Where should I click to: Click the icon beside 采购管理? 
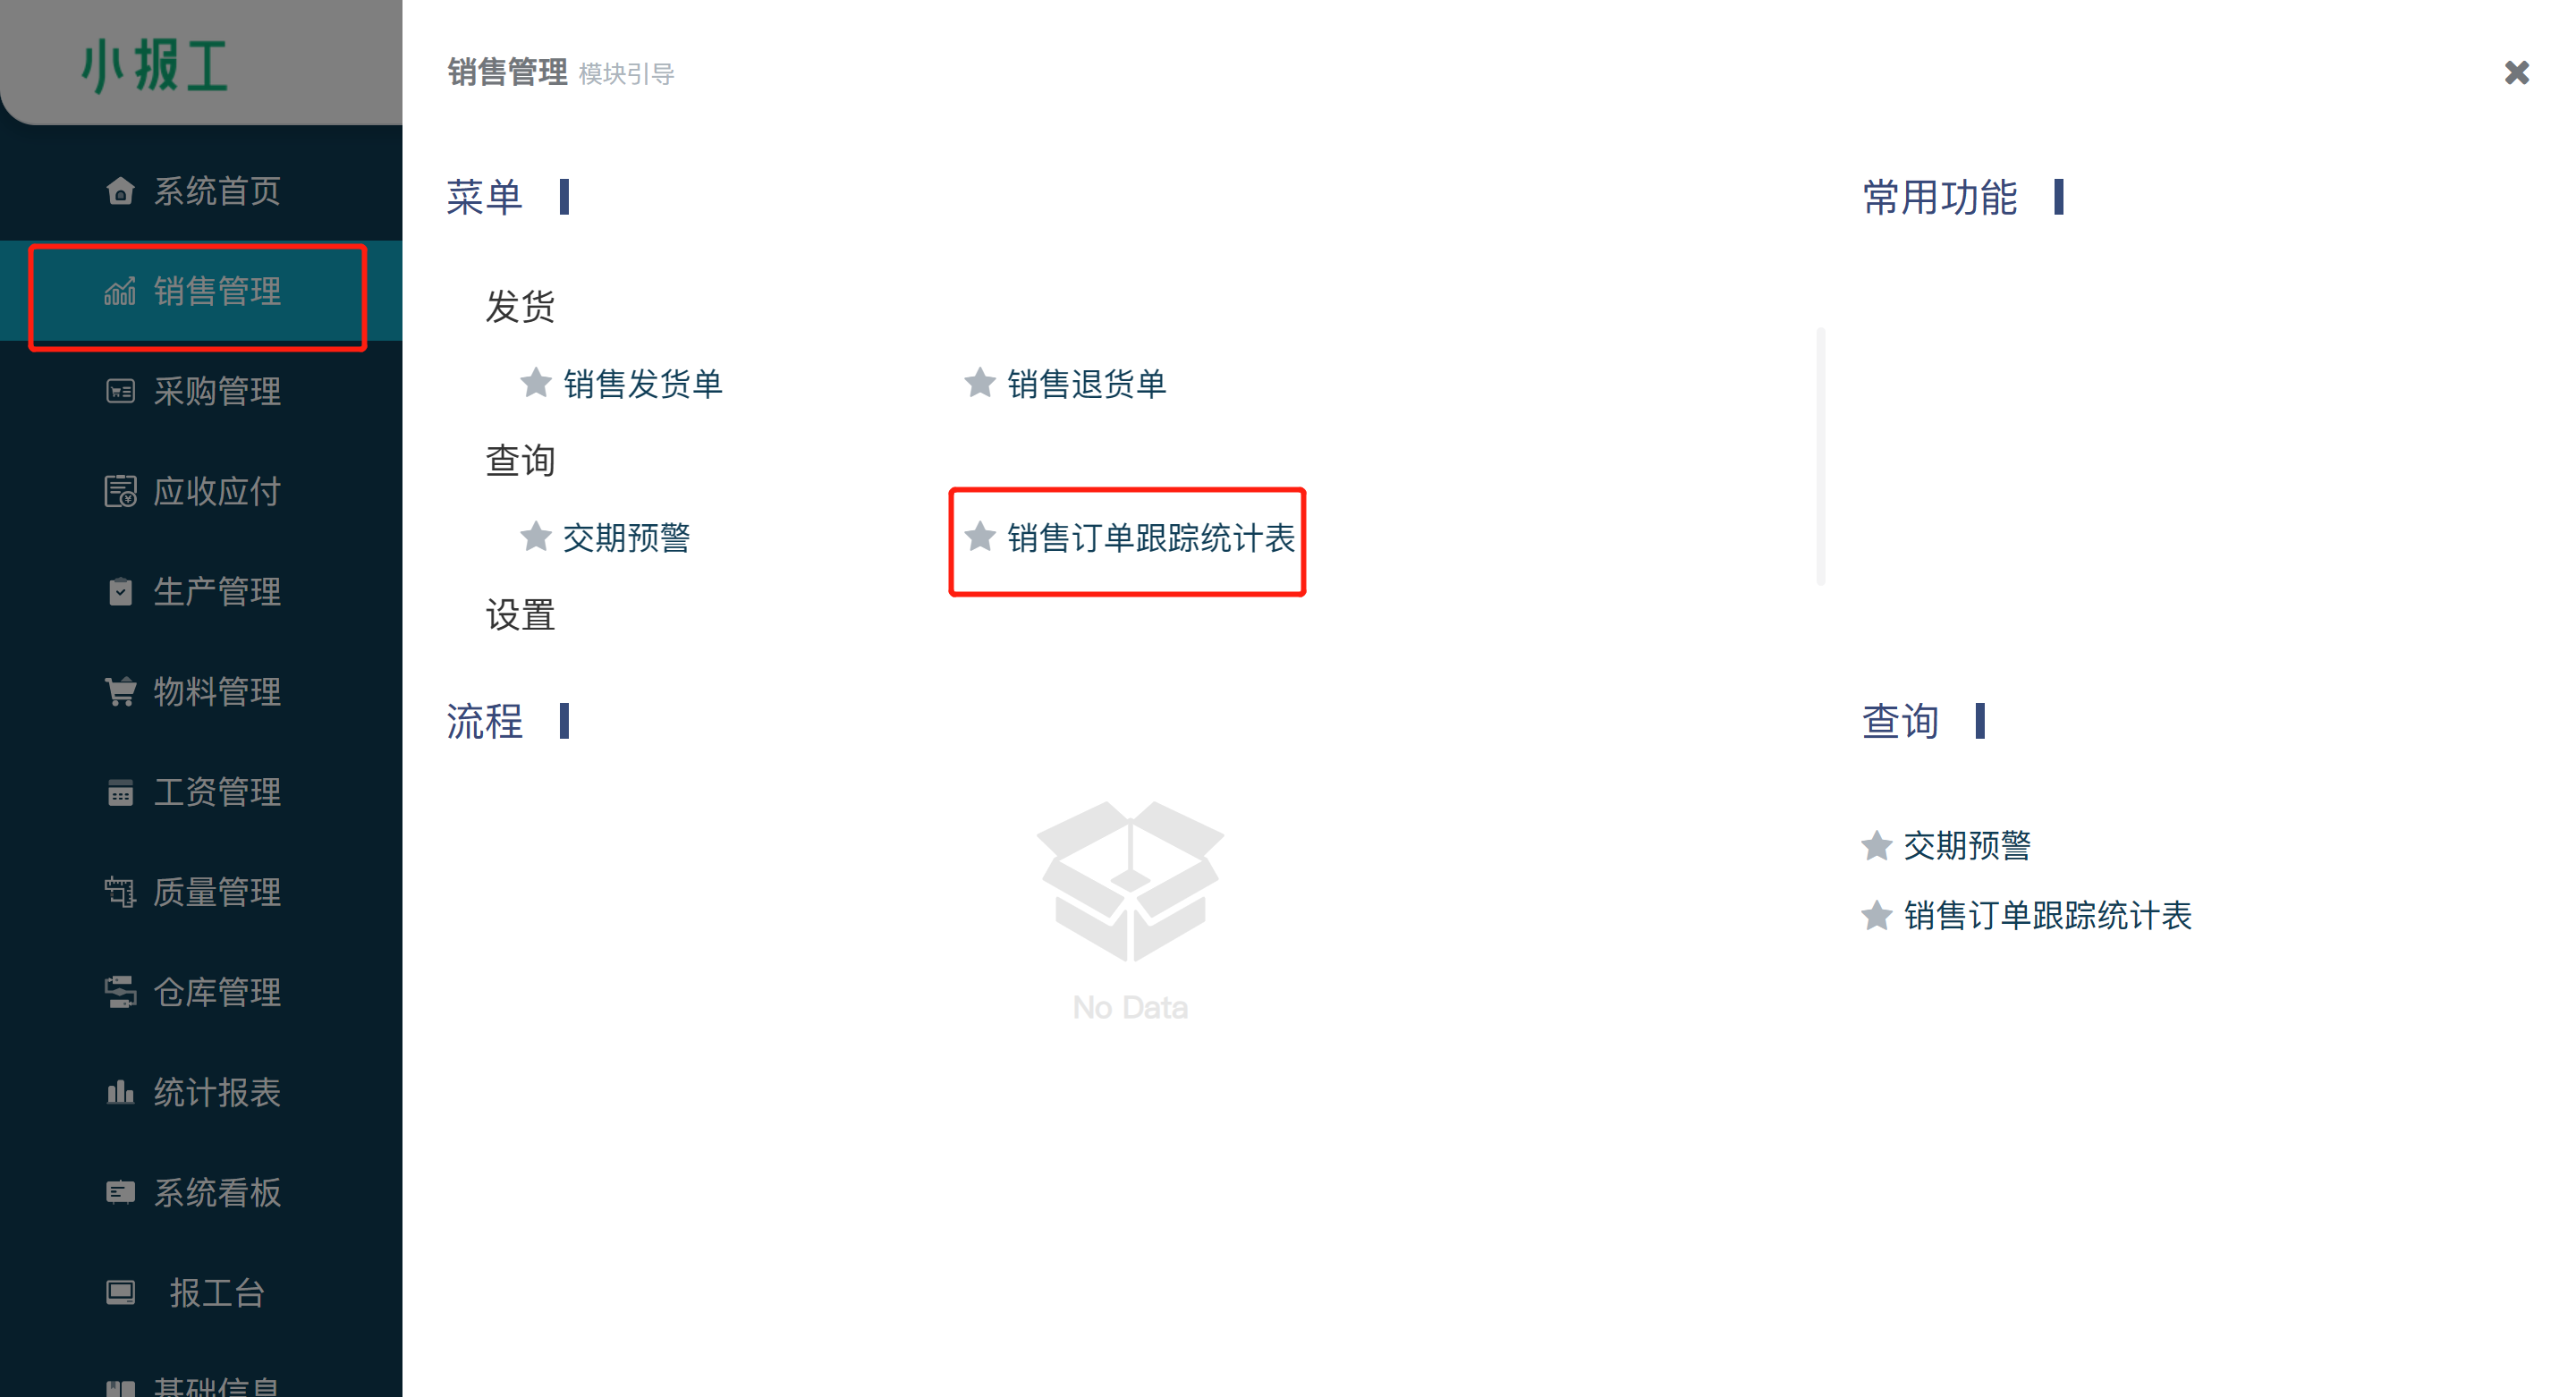tap(120, 391)
